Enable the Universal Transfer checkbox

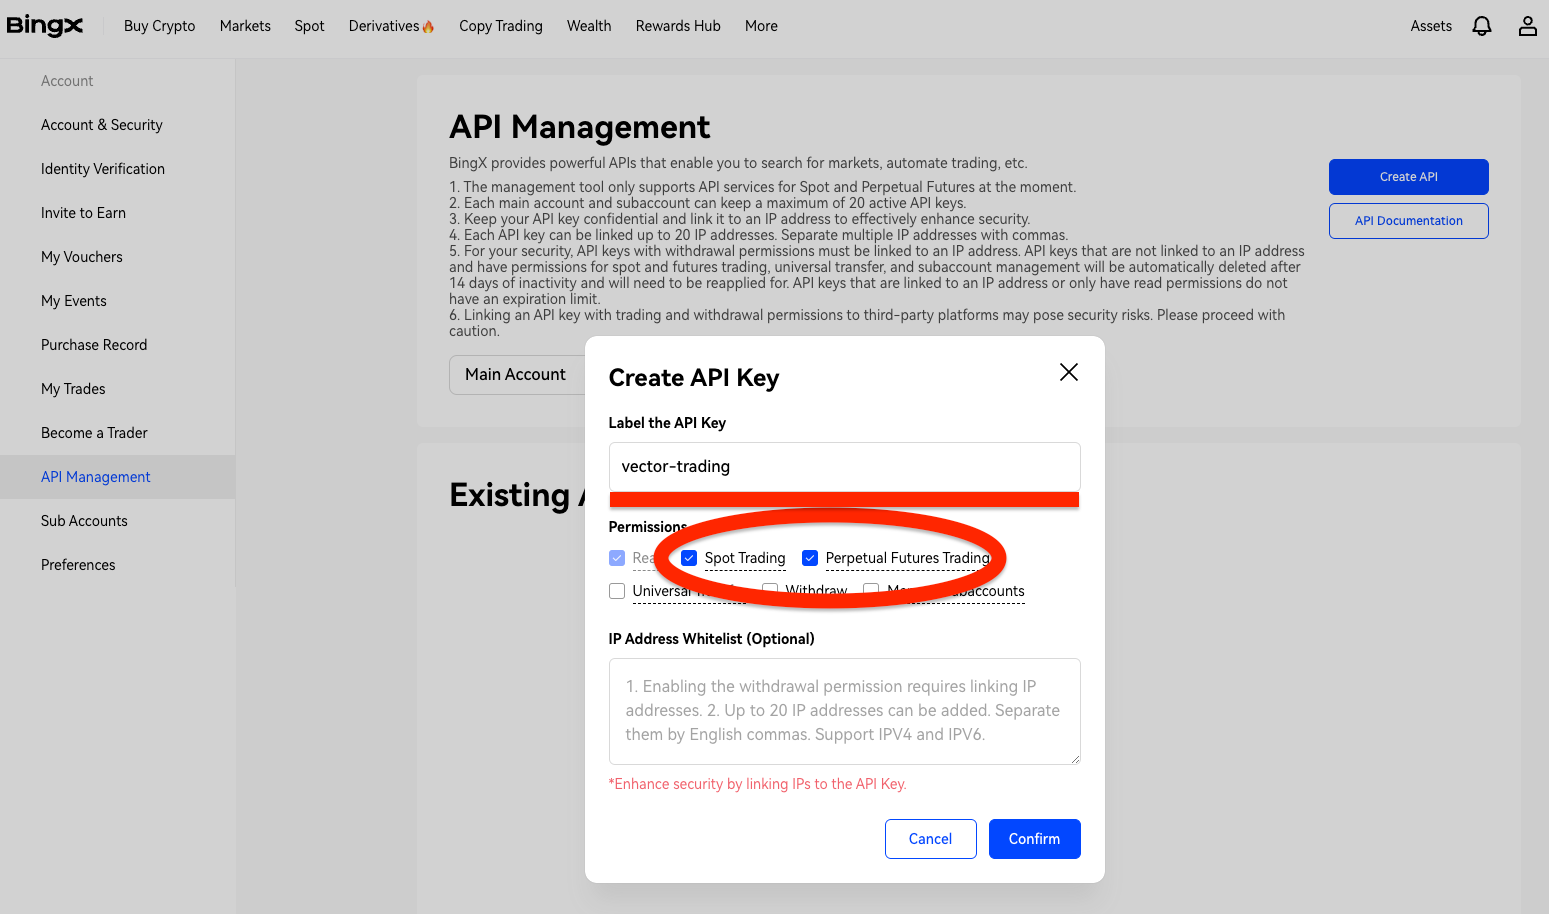(x=617, y=591)
